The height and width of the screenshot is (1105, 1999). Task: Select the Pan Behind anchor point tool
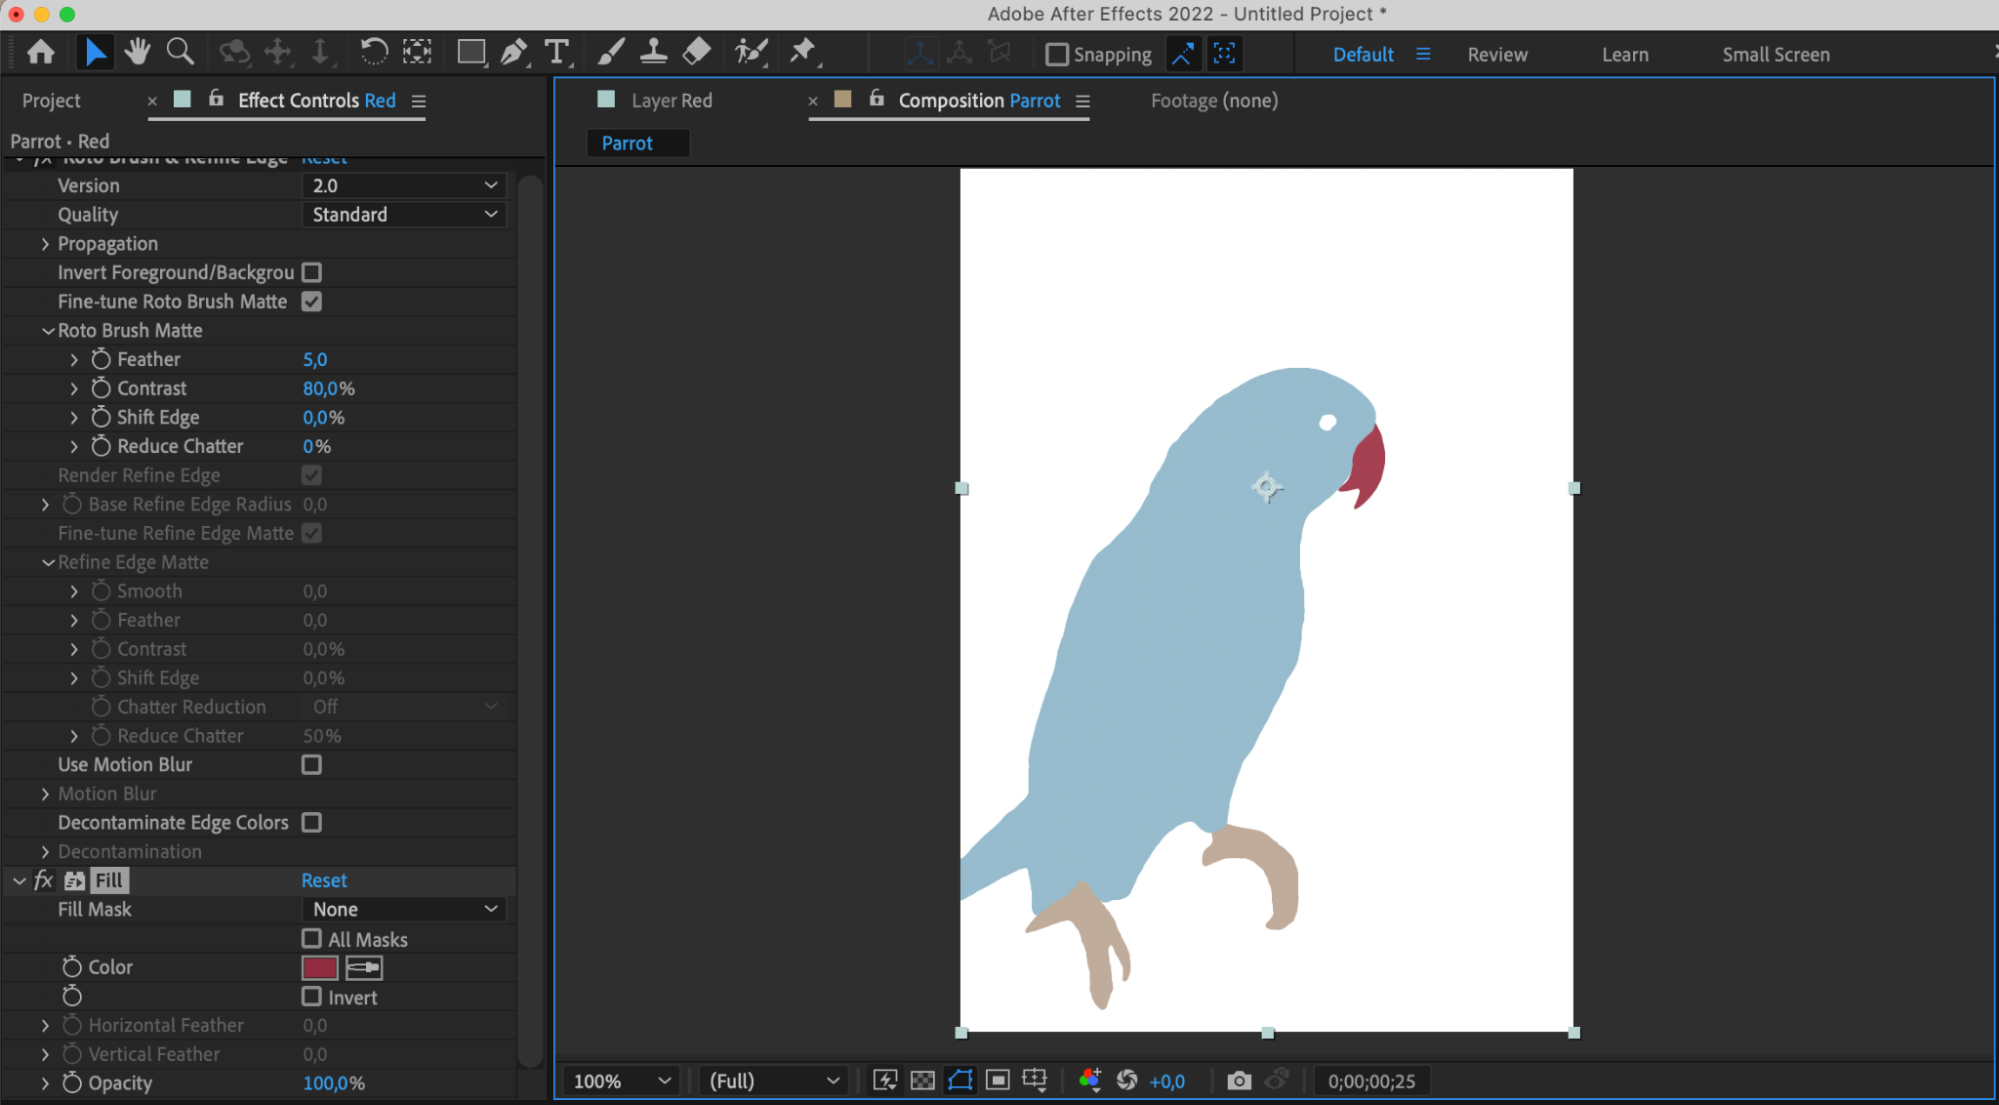coord(417,53)
